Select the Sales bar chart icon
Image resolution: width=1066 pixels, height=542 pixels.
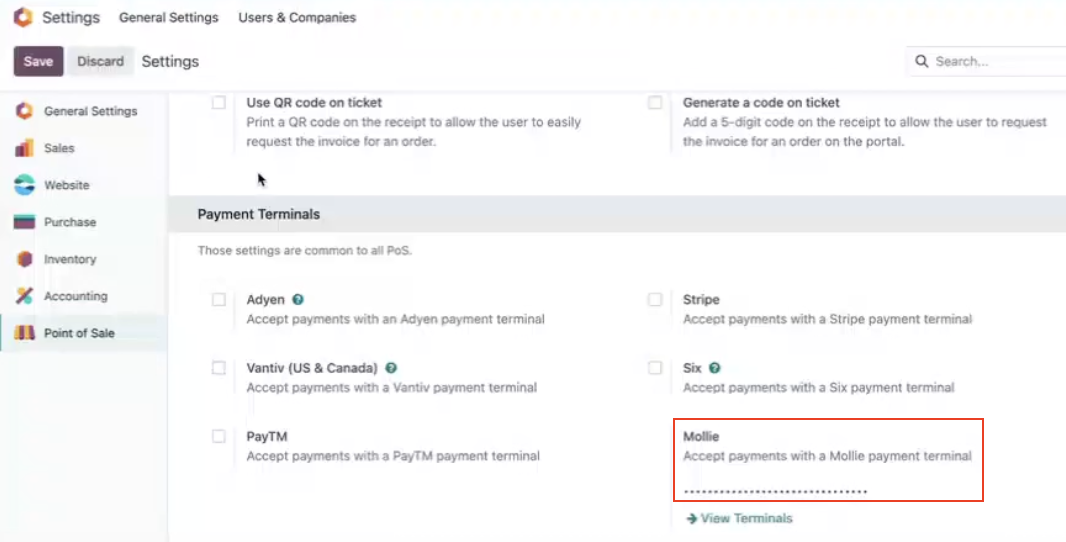click(x=24, y=148)
